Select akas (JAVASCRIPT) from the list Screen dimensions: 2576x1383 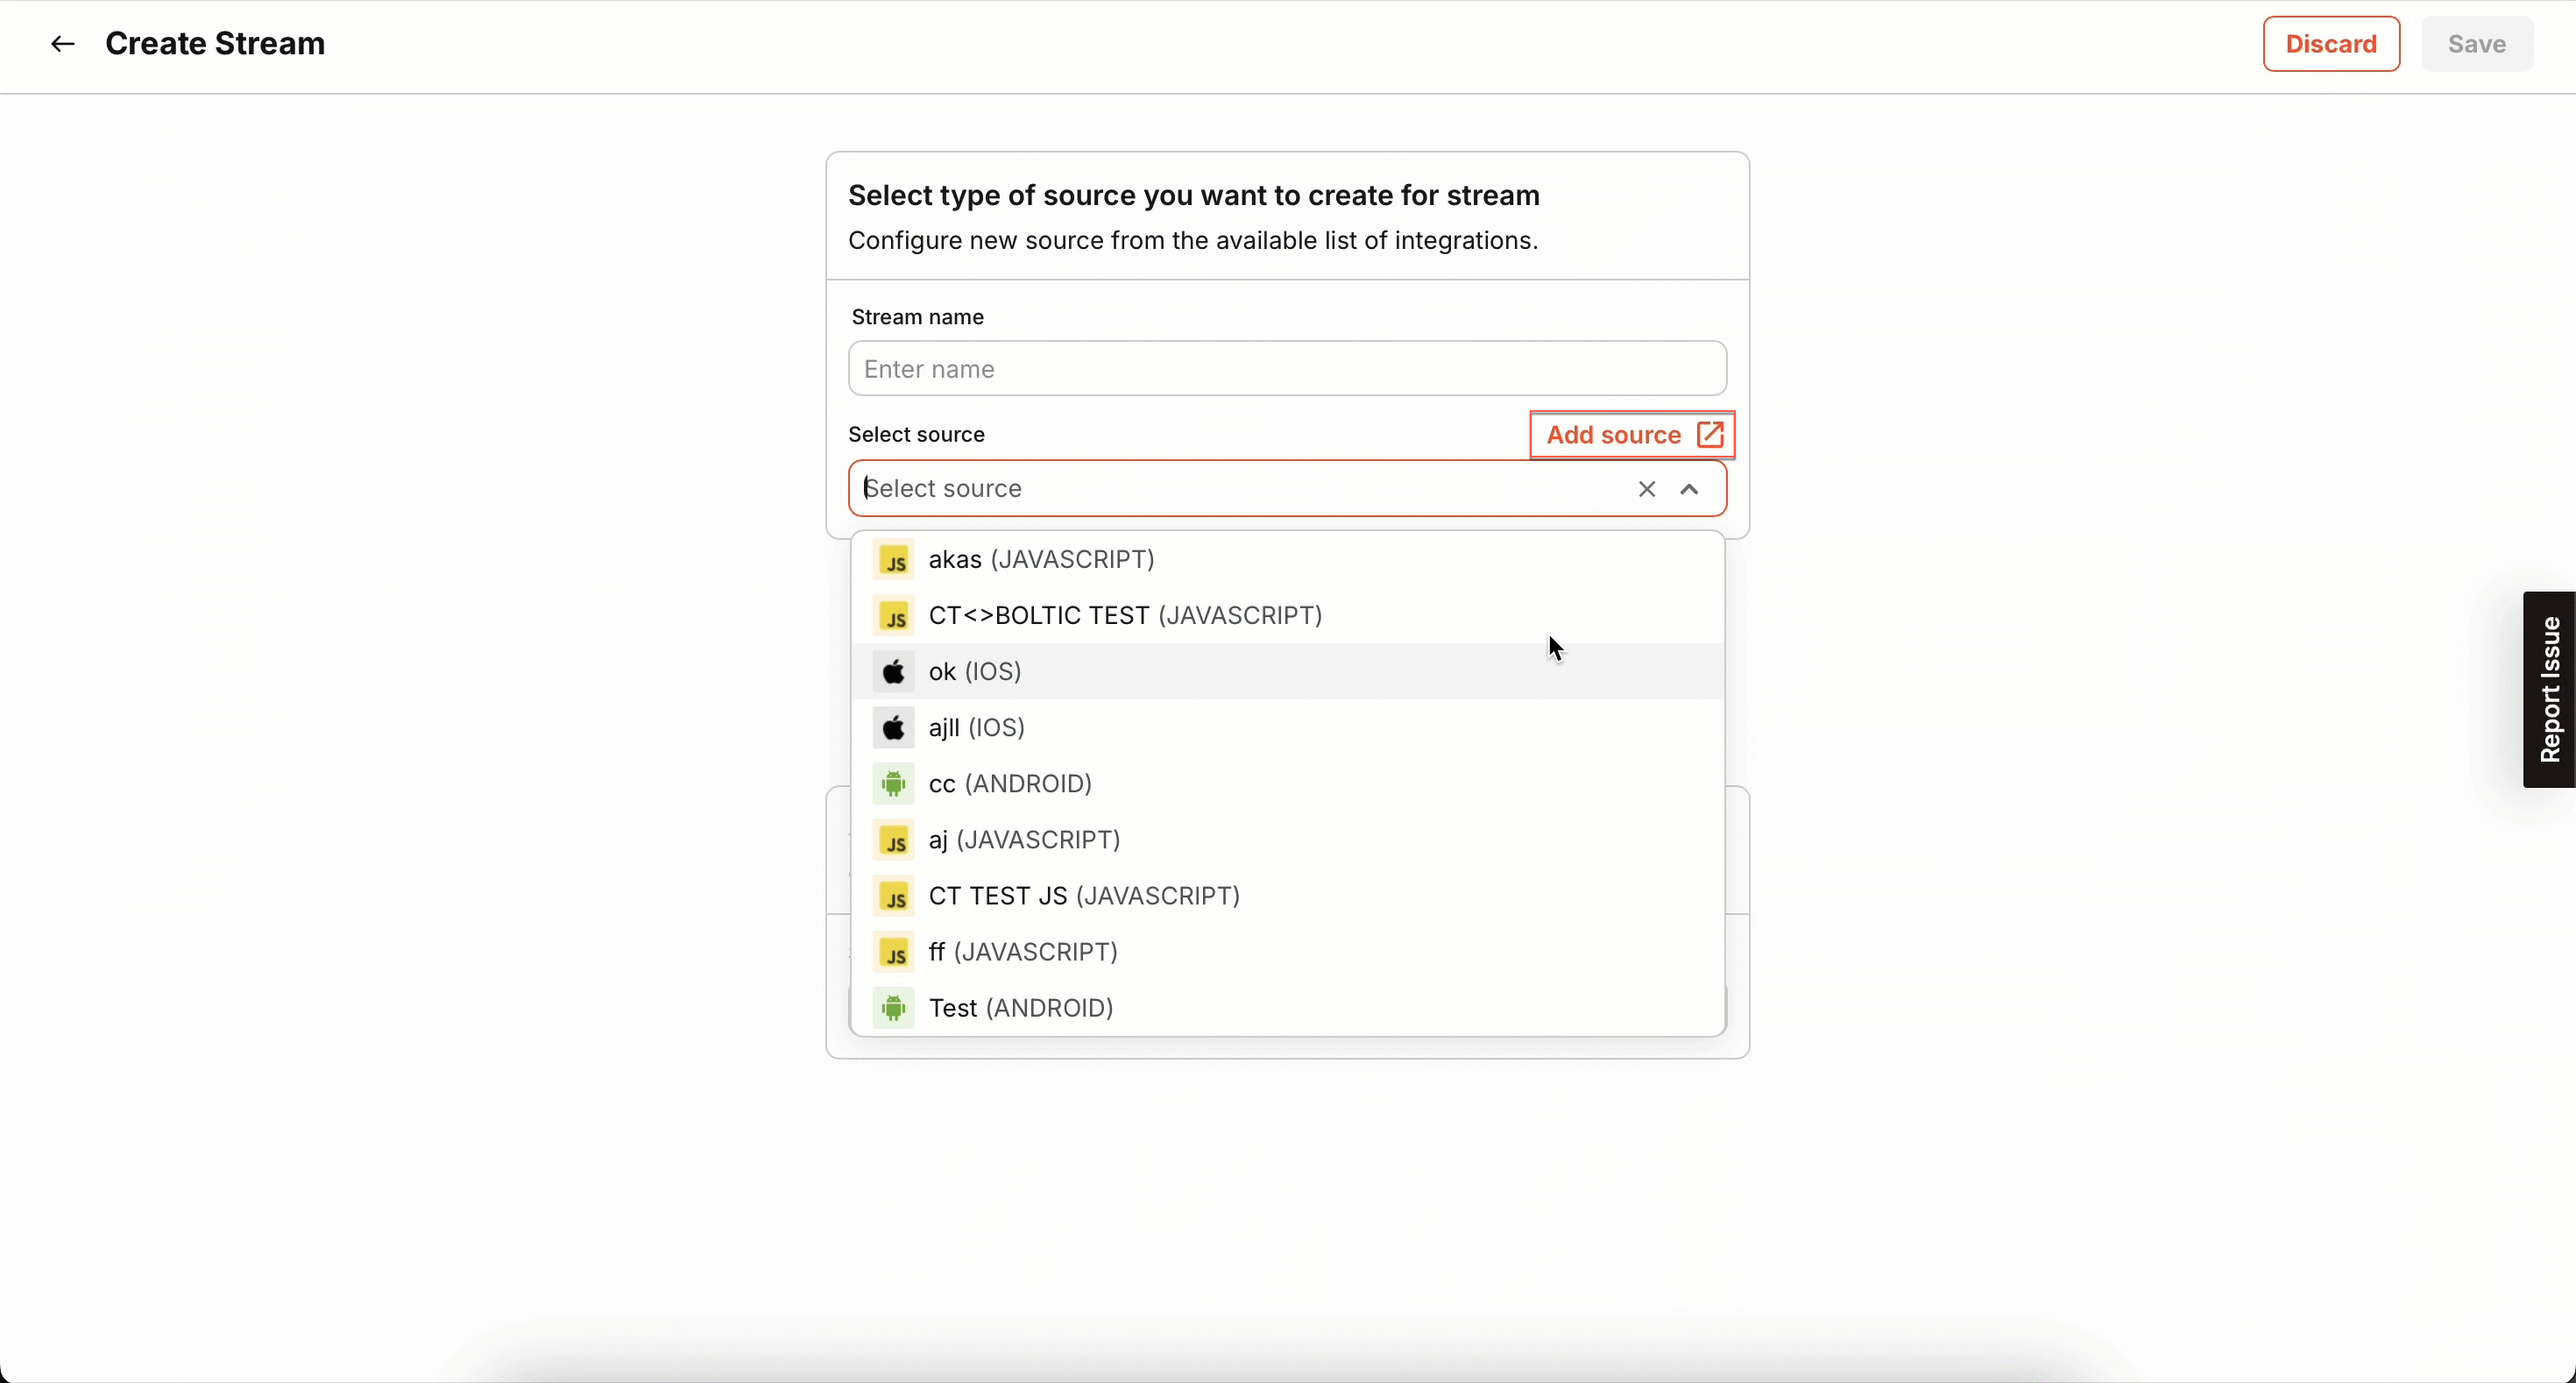click(1041, 560)
